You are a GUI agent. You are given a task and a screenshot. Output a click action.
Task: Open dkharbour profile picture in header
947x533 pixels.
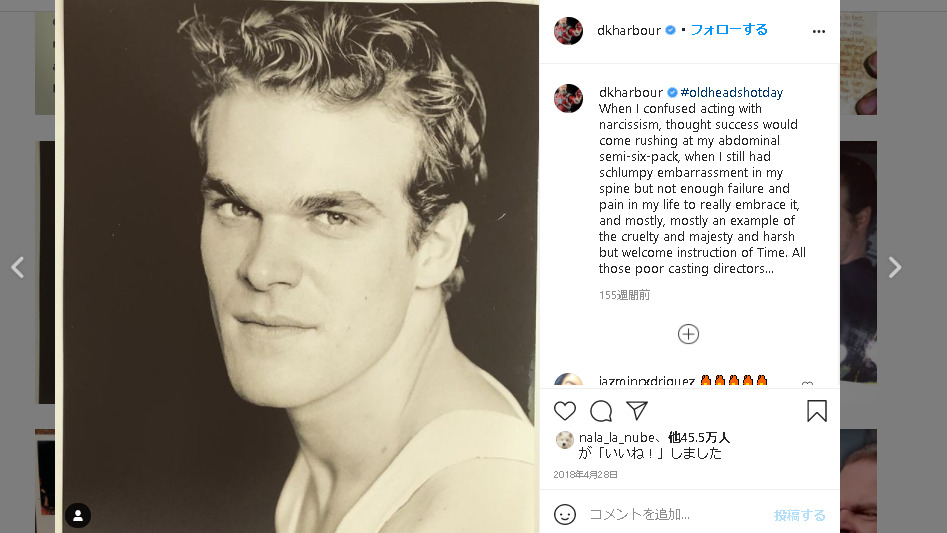pyautogui.click(x=568, y=31)
